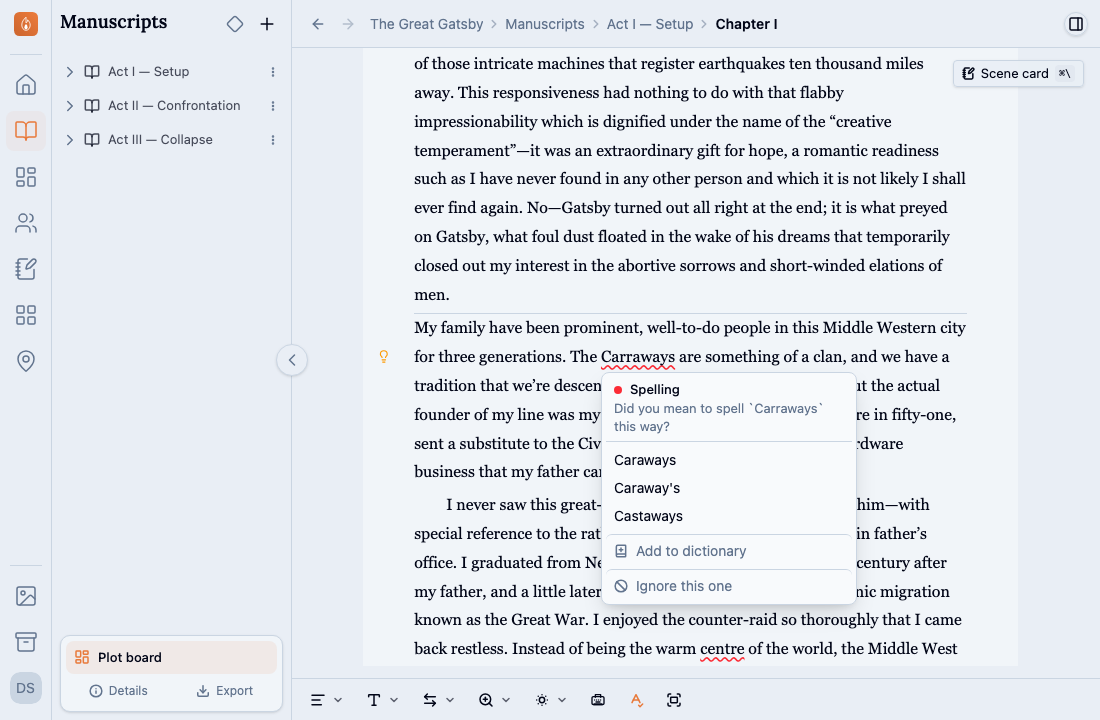Open the archive box sidebar icon
This screenshot has height=720, width=1100.
point(26,641)
